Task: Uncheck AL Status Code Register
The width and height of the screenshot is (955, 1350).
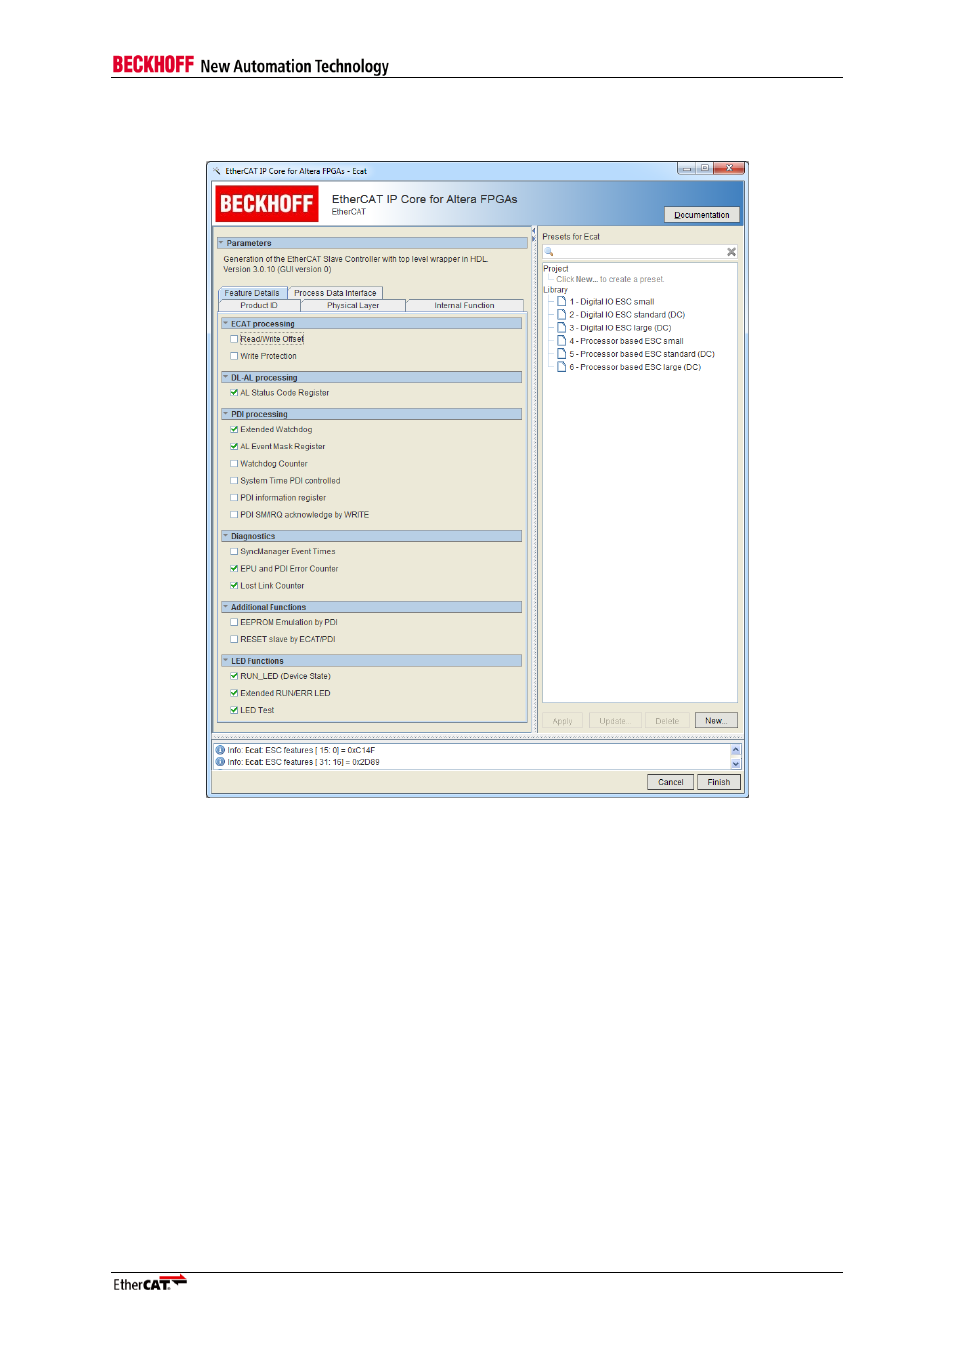Action: coord(234,393)
